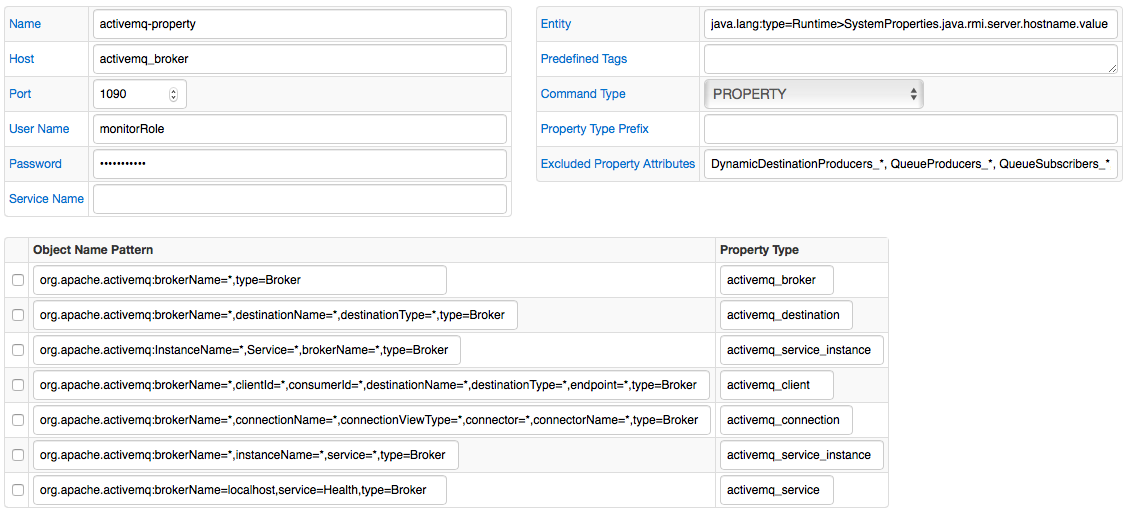Mark the activemq_connection row checkbox
1127x513 pixels.
click(x=18, y=420)
